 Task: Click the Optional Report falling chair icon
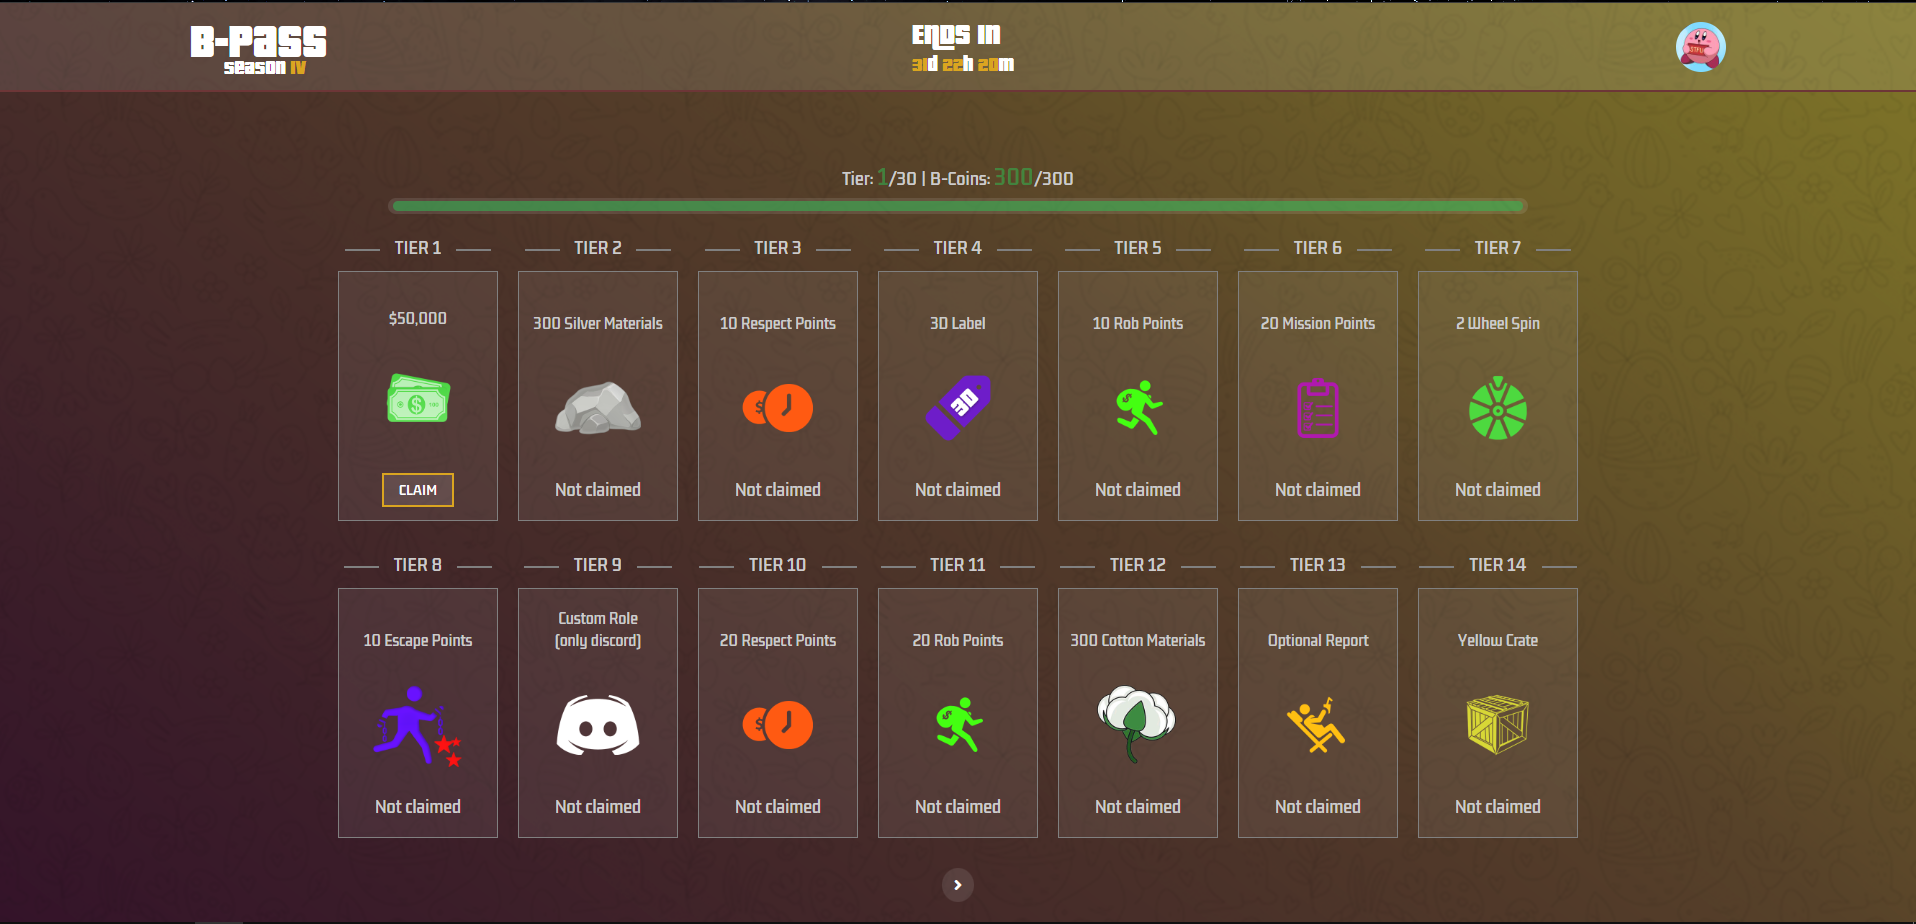pyautogui.click(x=1317, y=725)
